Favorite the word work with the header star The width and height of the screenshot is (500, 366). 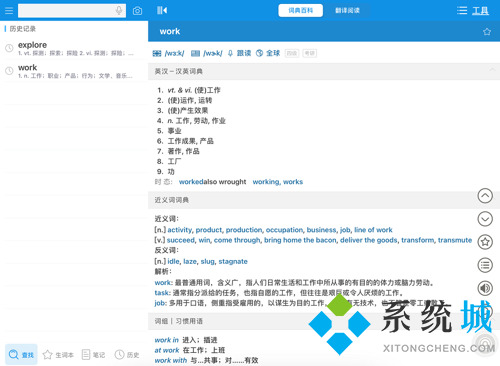(487, 32)
